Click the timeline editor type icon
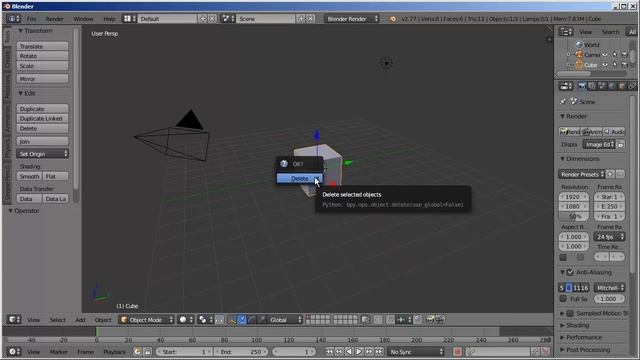This screenshot has height=360, width=640. [14, 352]
